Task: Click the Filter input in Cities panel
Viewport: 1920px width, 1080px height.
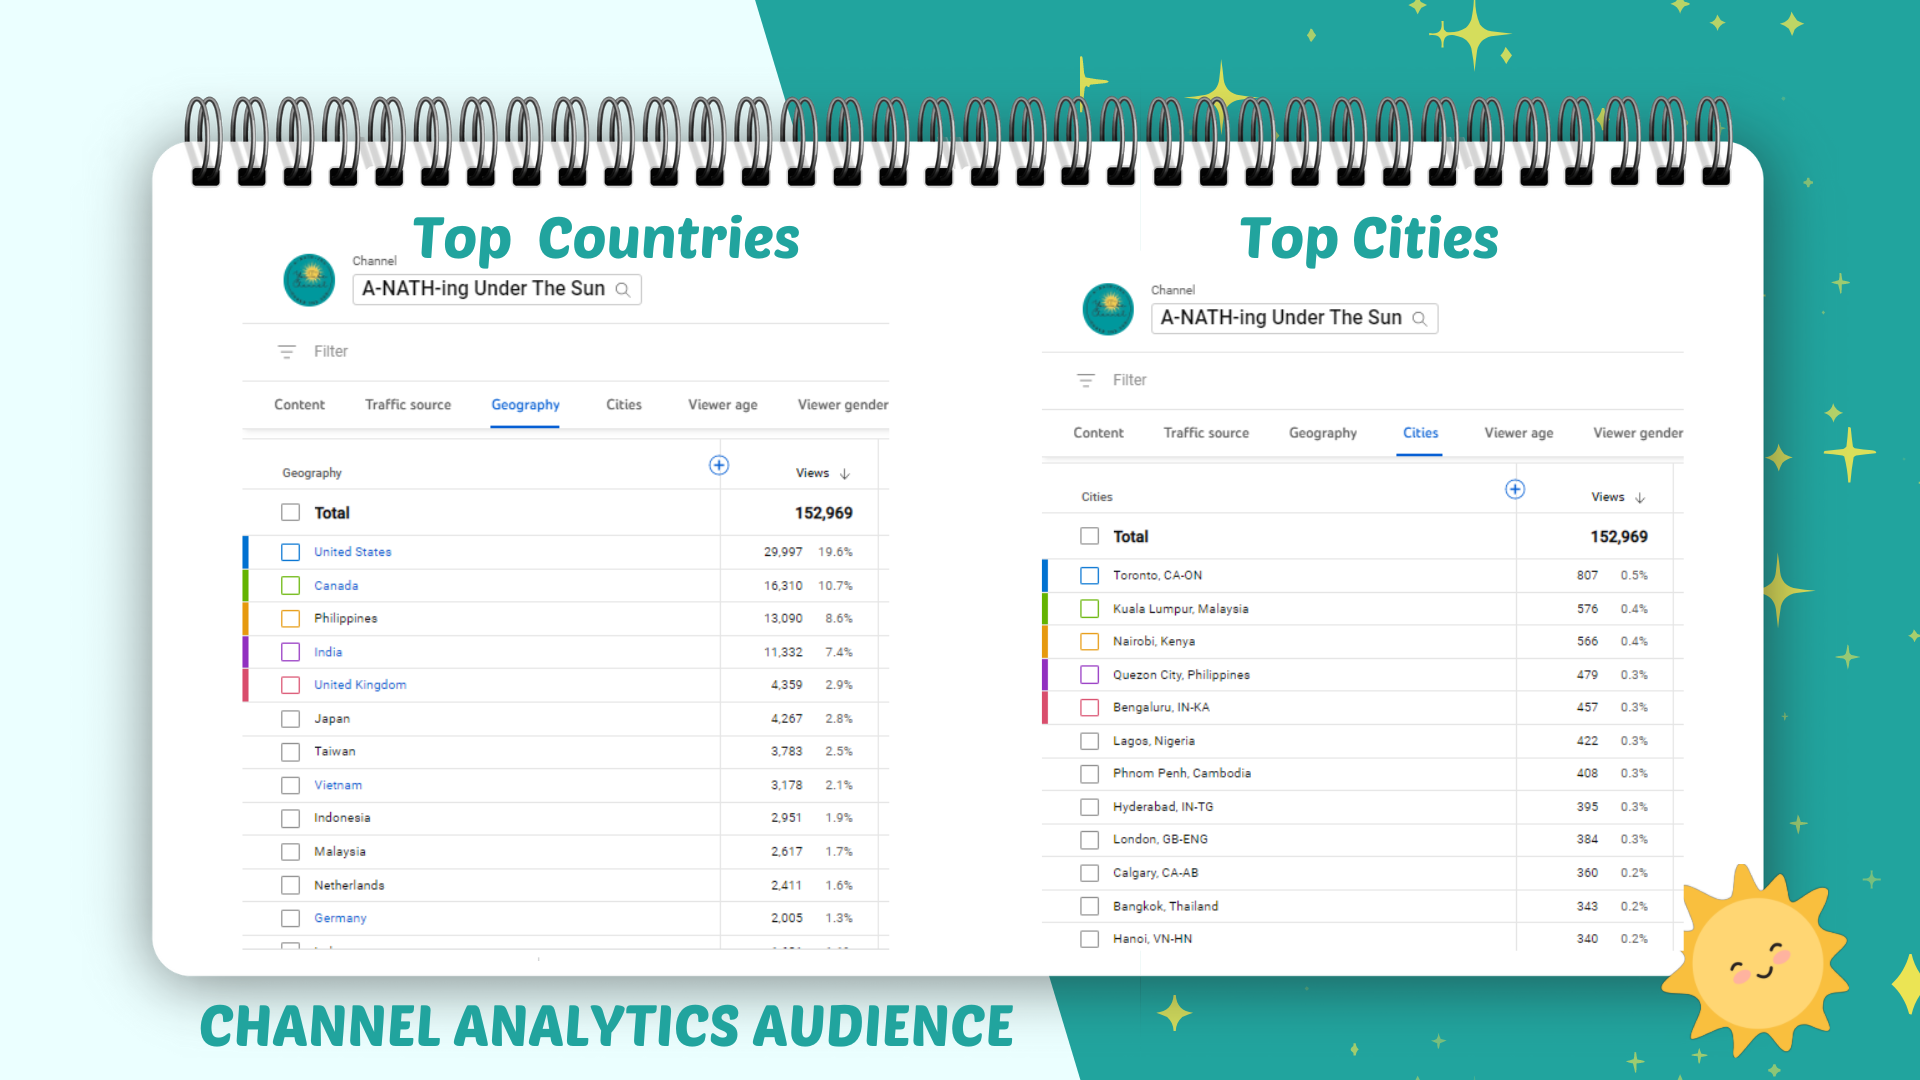Action: click(1130, 381)
